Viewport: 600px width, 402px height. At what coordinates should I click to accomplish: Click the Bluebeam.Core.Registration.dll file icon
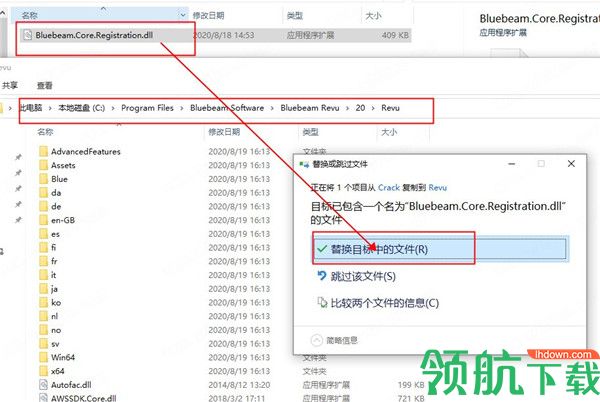point(28,35)
